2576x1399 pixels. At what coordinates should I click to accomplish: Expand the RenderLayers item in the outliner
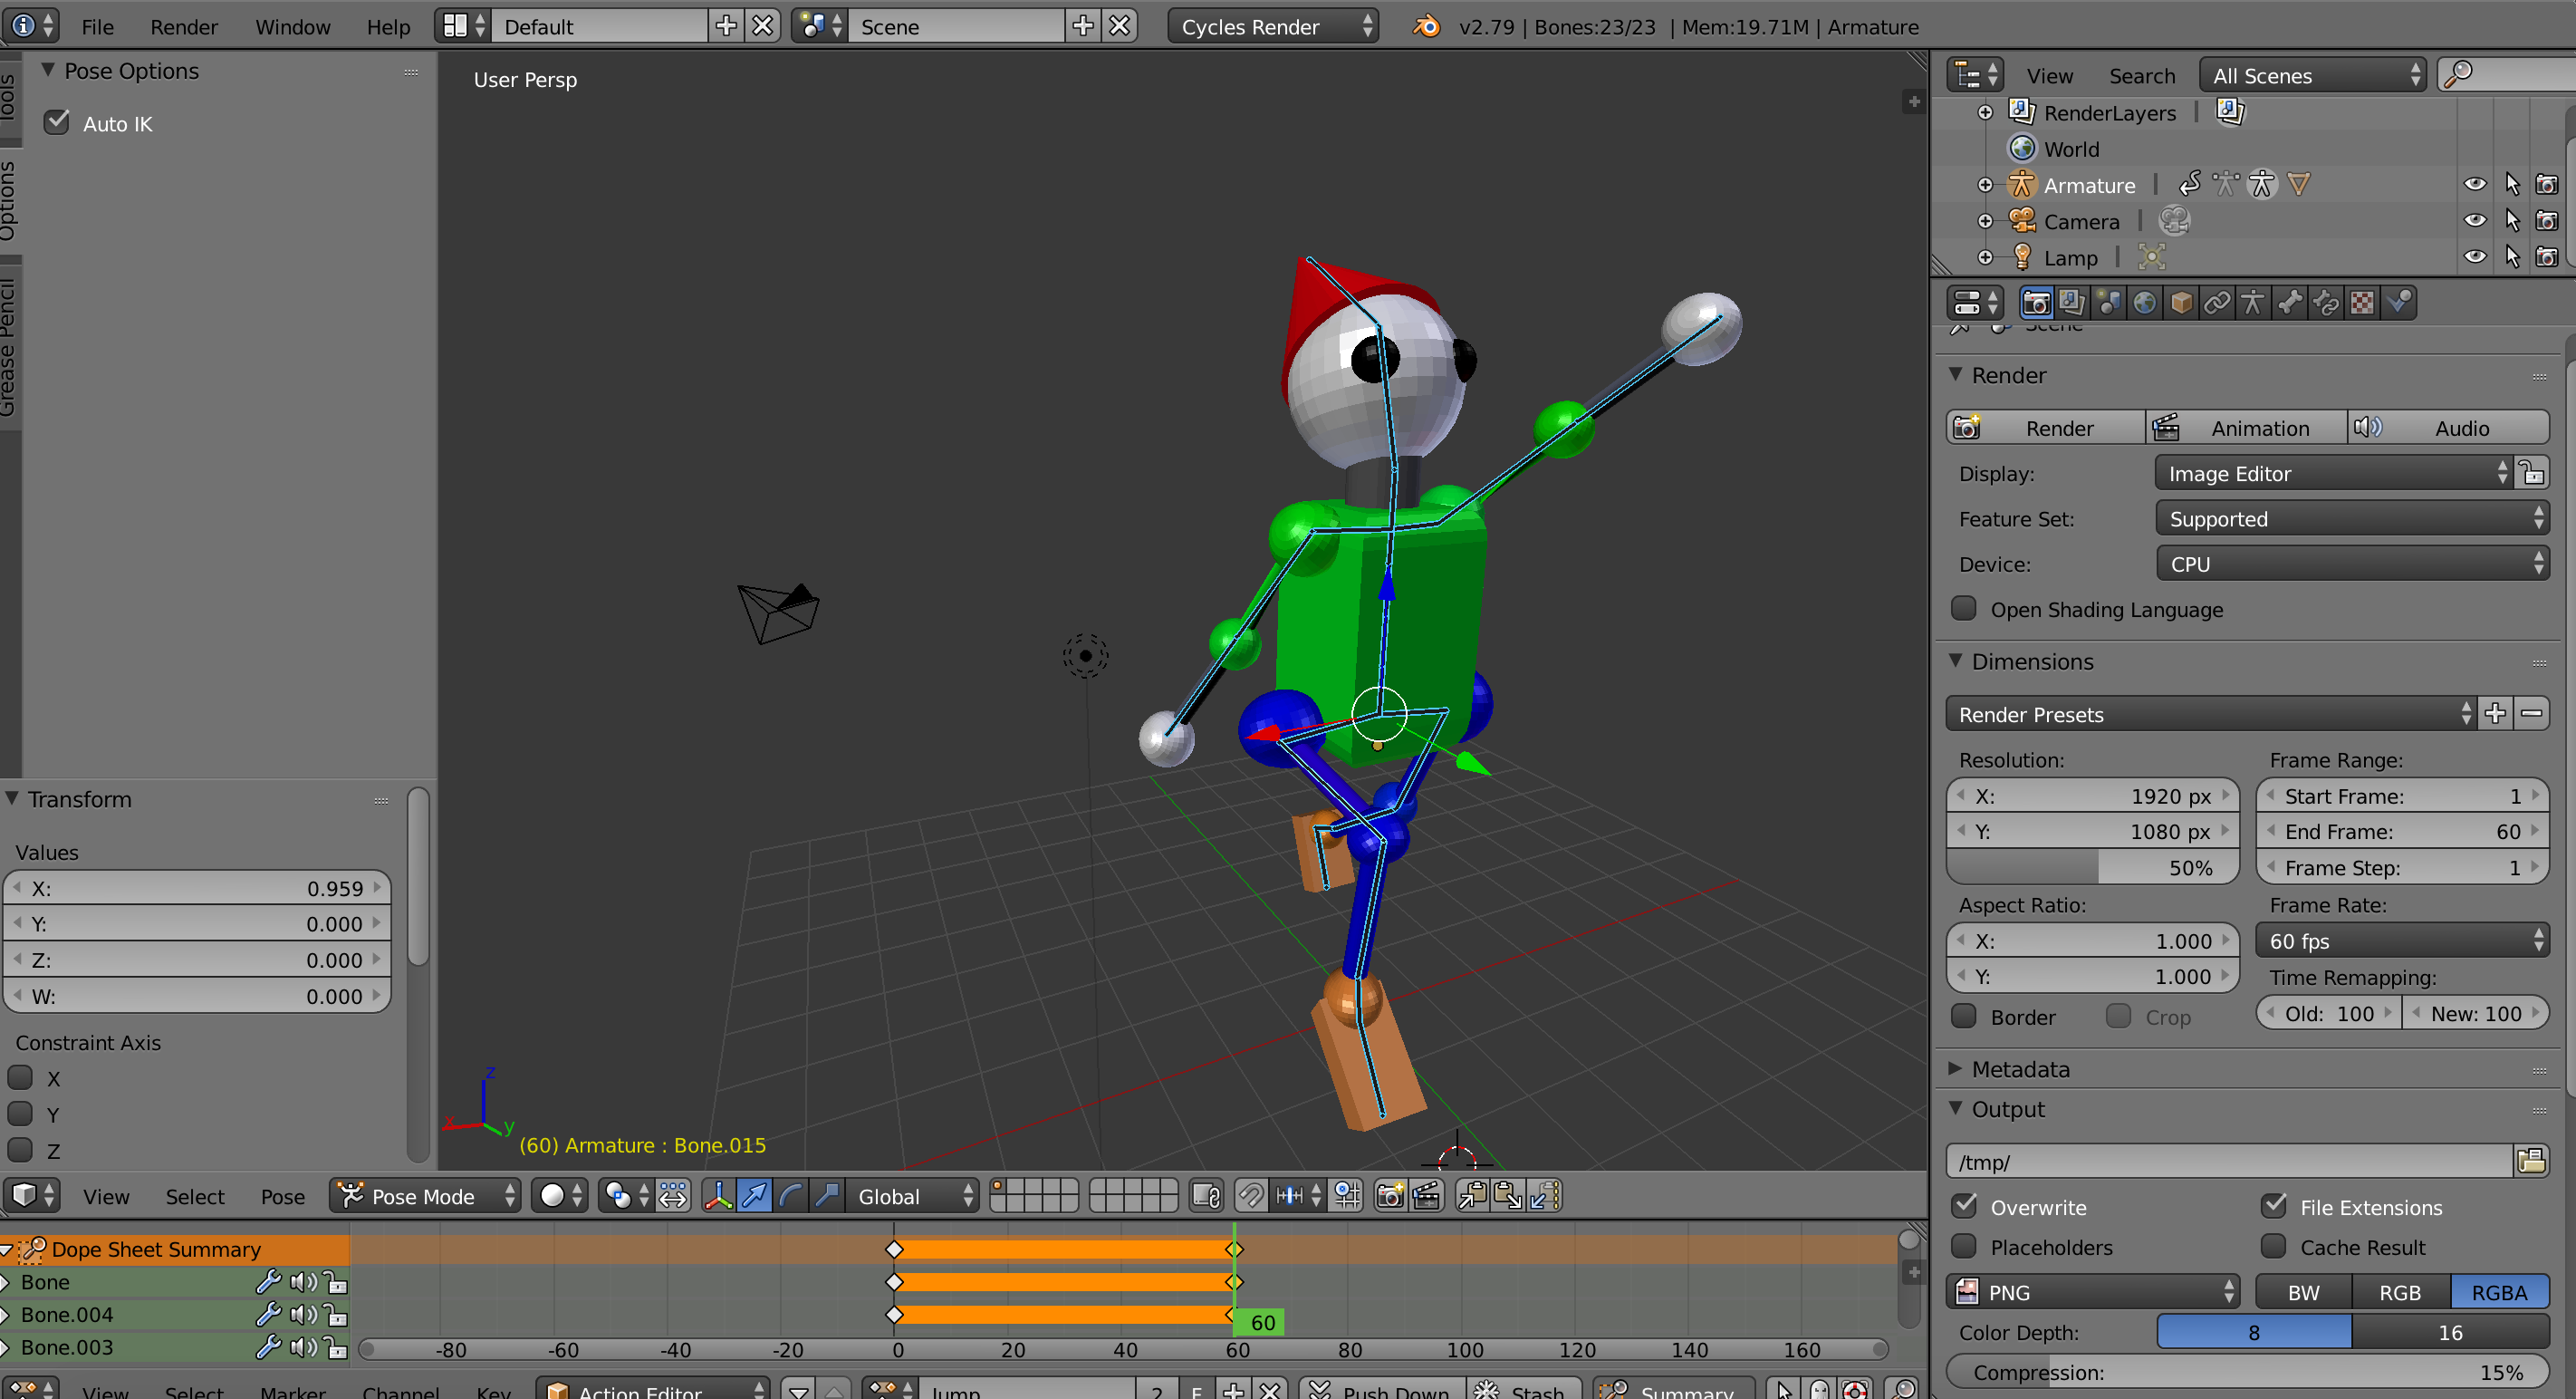pos(1985,113)
